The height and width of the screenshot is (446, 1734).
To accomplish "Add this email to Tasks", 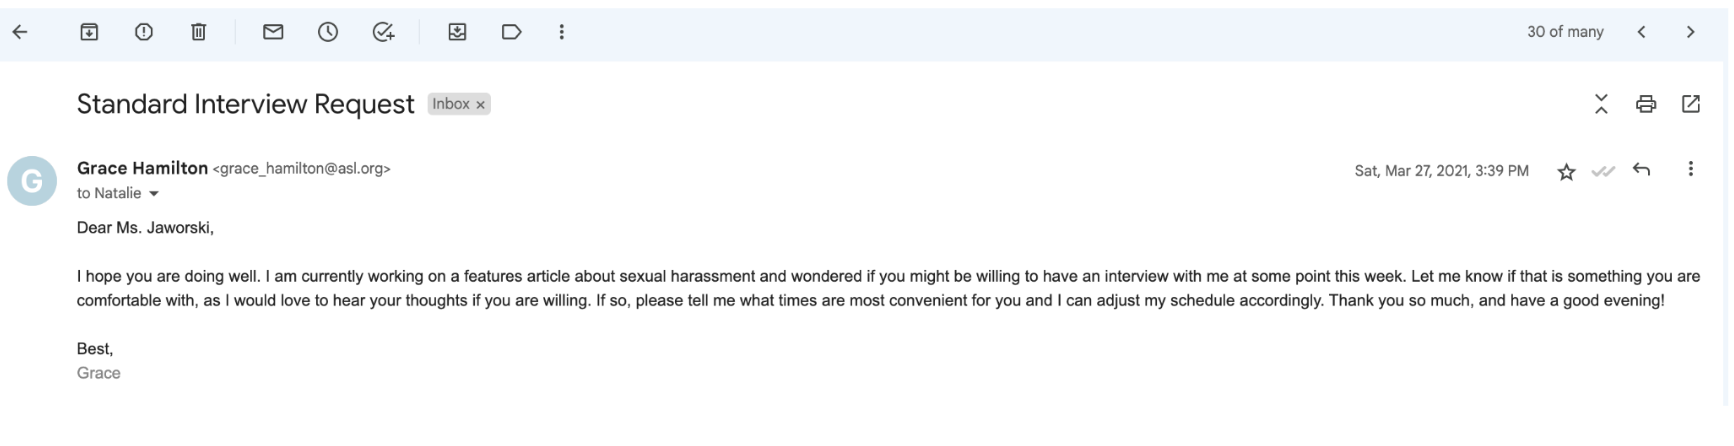I will coord(383,32).
